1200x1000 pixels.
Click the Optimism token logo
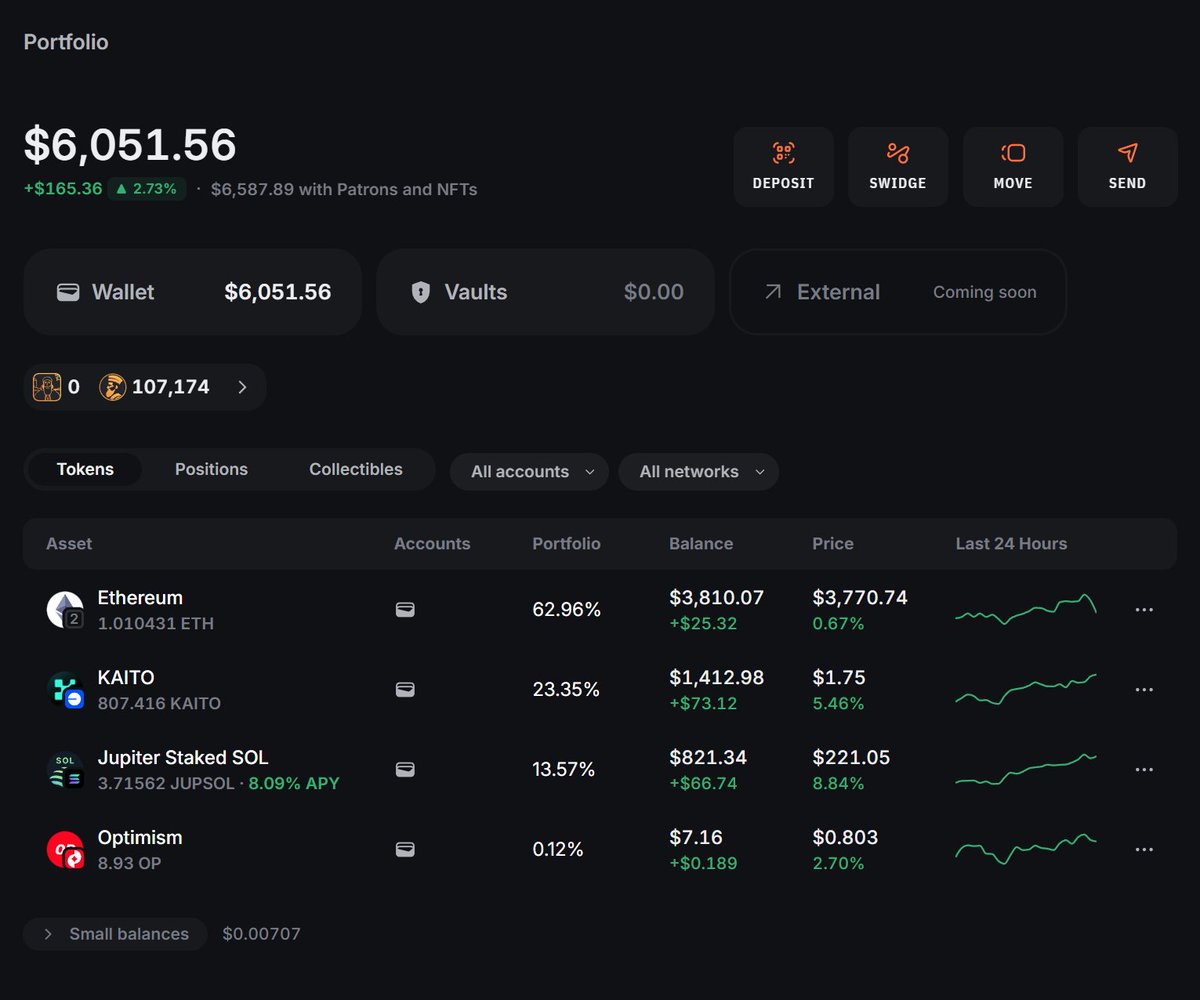coord(65,850)
